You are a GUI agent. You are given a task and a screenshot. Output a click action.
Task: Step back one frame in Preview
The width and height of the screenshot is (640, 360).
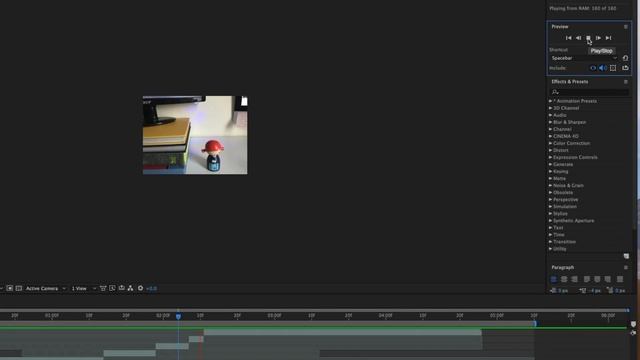click(x=578, y=38)
